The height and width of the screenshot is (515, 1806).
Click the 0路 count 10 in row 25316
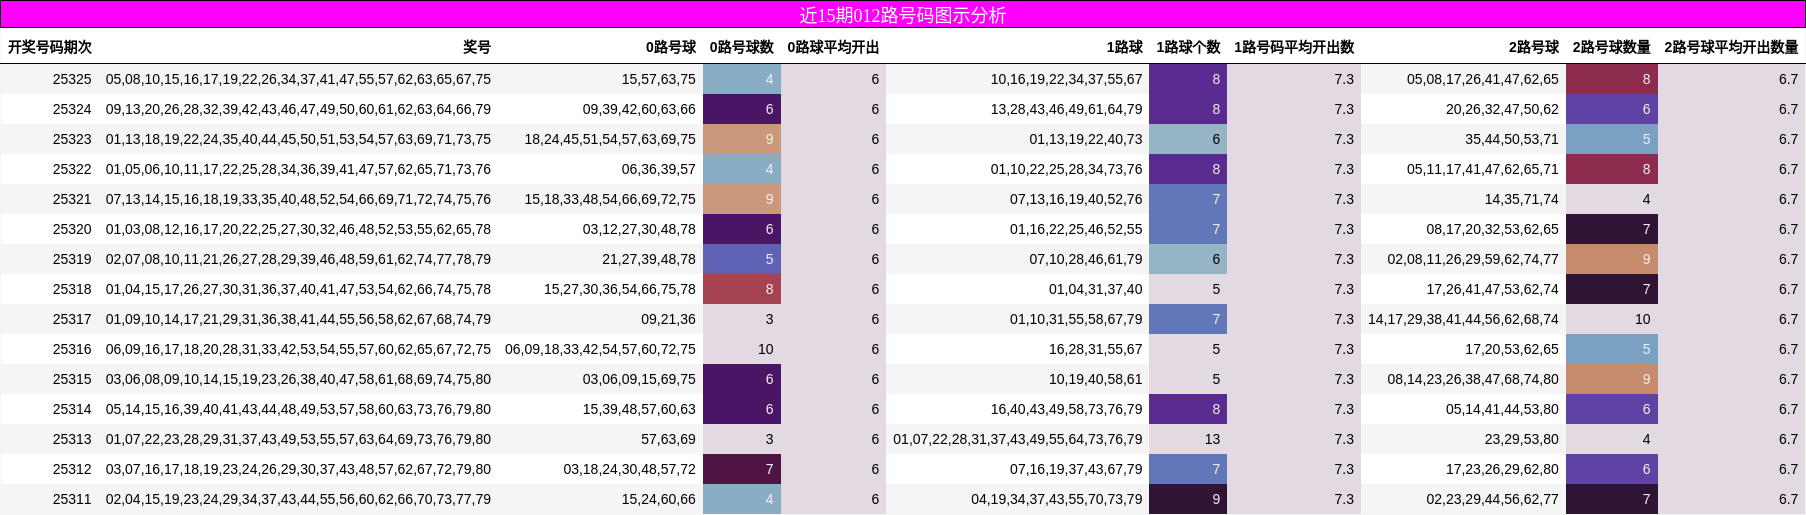tap(742, 349)
